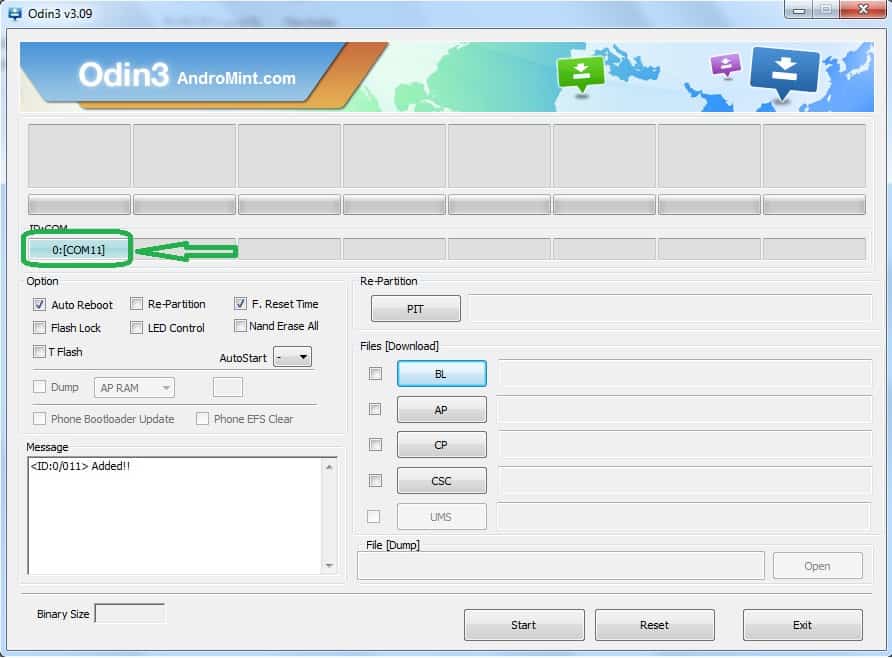Image resolution: width=892 pixels, height=658 pixels.
Task: Tick the checkbox beside BL button
Action: click(x=375, y=374)
